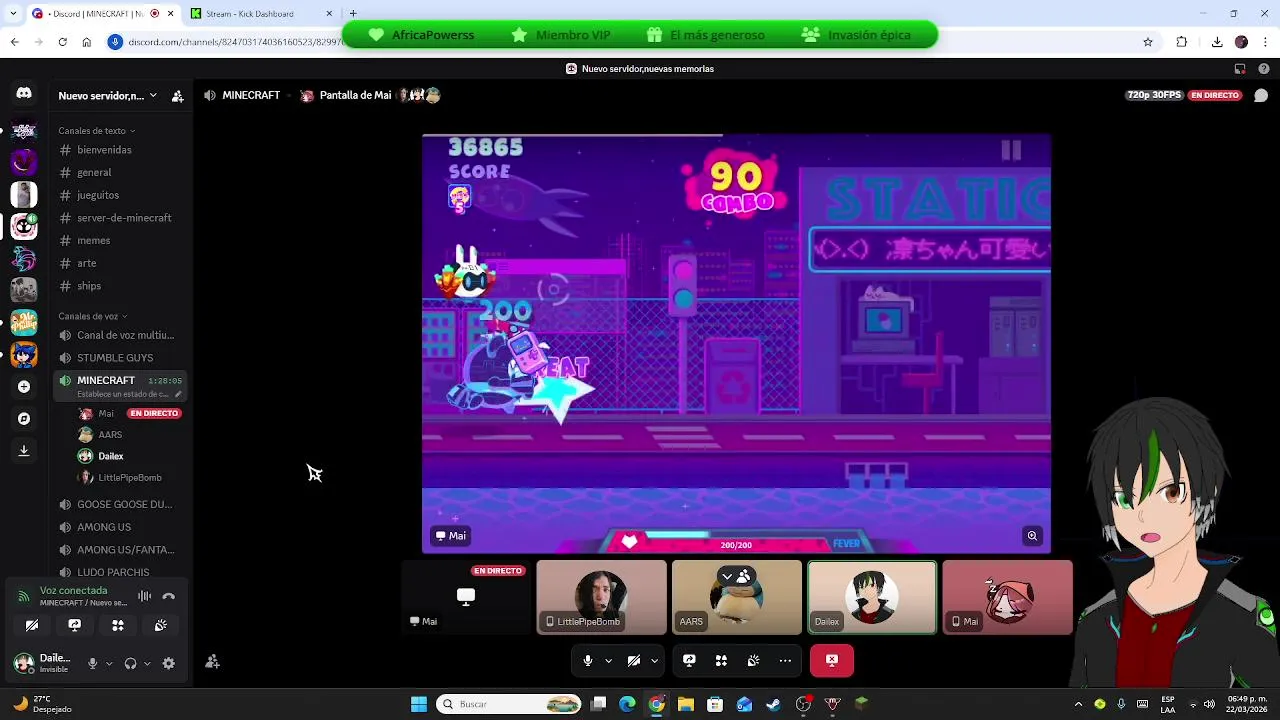This screenshot has height=720, width=1280.
Task: Toggle camera in the voice connected panel
Action: point(32,625)
